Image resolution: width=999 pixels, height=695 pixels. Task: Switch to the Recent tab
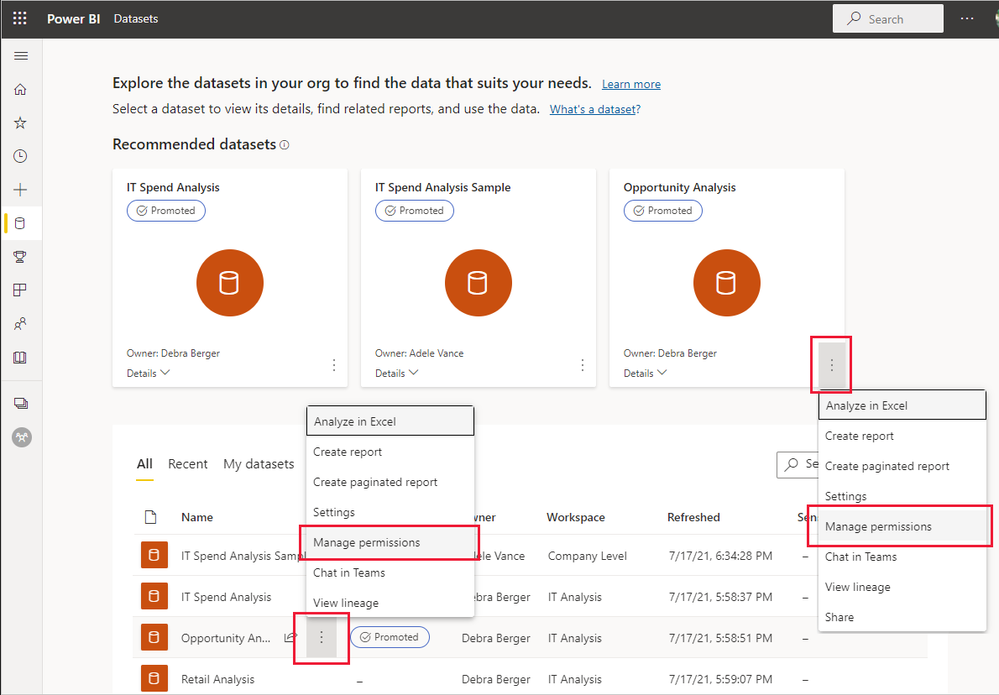(x=188, y=464)
